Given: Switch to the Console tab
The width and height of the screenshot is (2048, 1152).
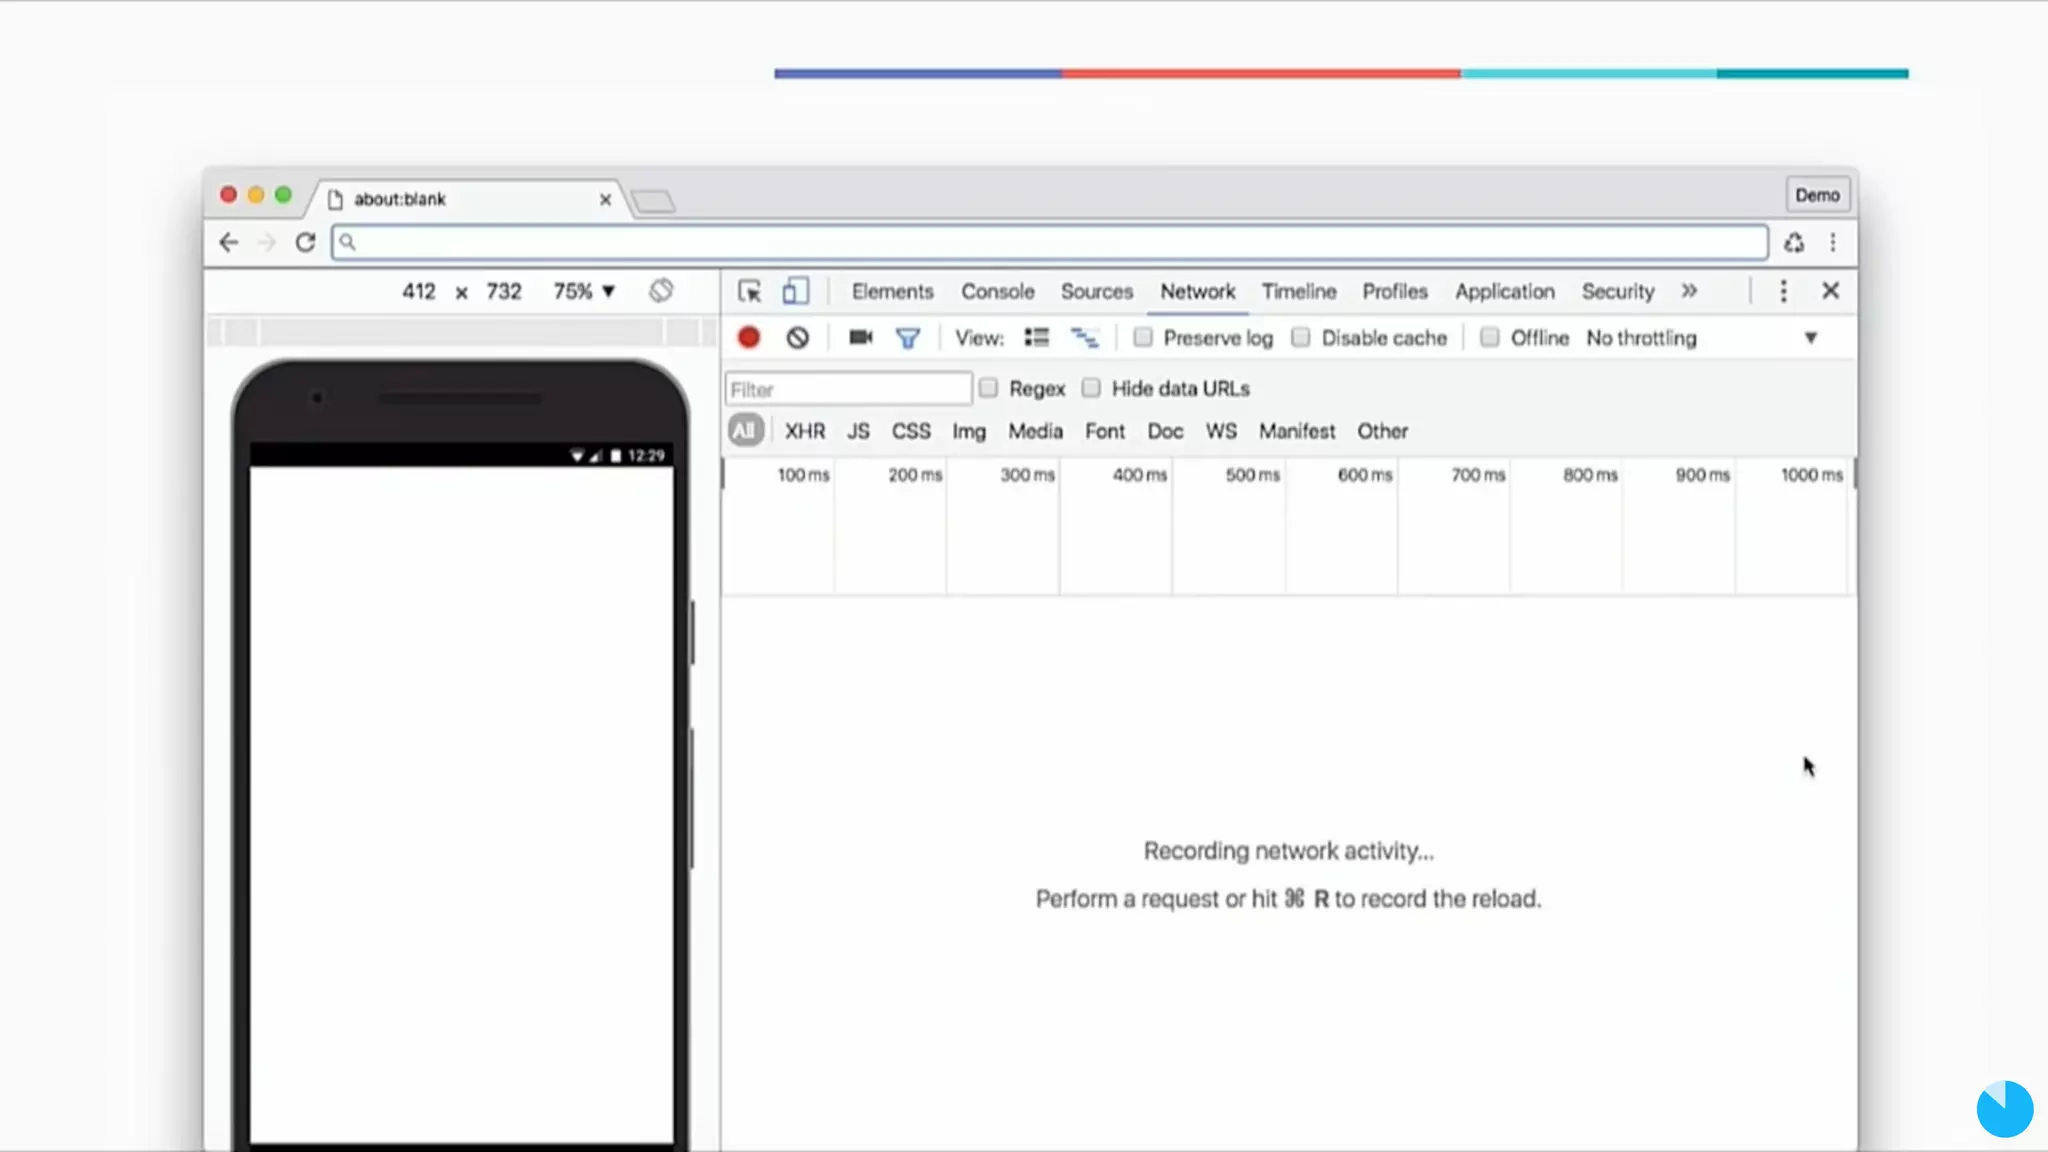Looking at the screenshot, I should point(997,291).
